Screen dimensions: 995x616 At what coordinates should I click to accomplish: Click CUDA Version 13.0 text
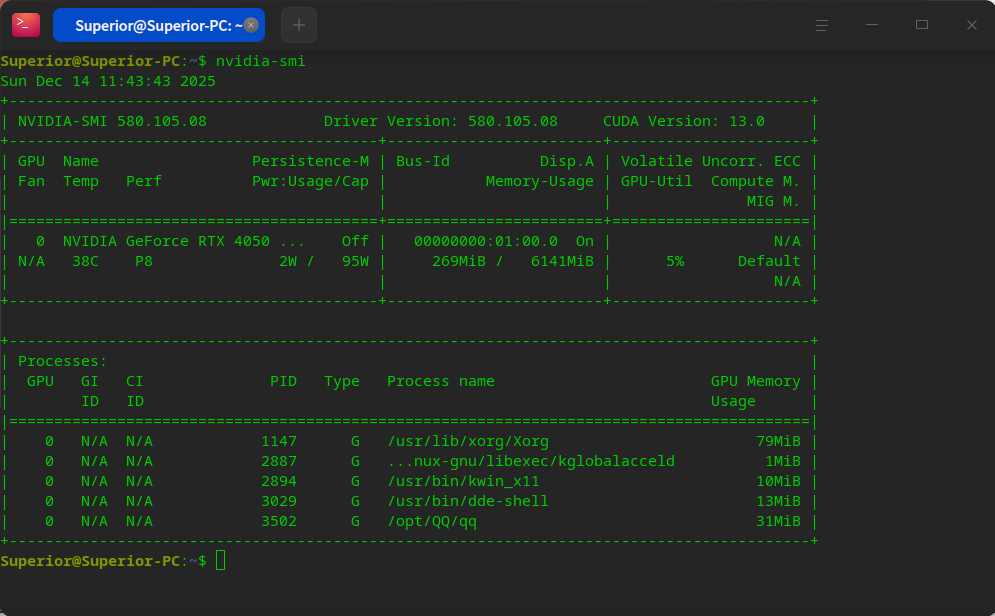coord(683,121)
